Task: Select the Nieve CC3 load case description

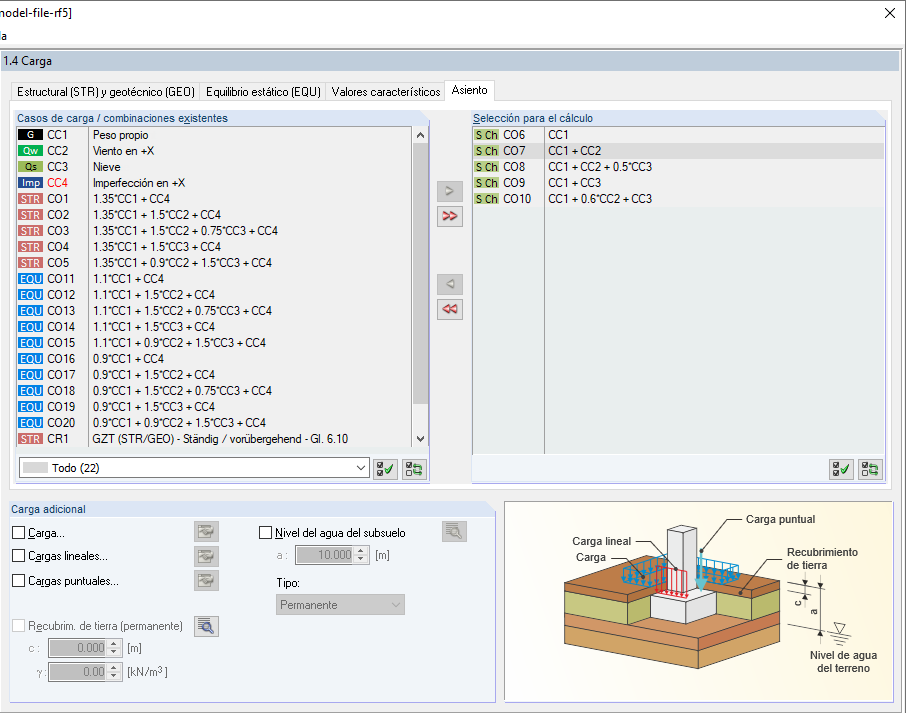Action: coord(107,167)
